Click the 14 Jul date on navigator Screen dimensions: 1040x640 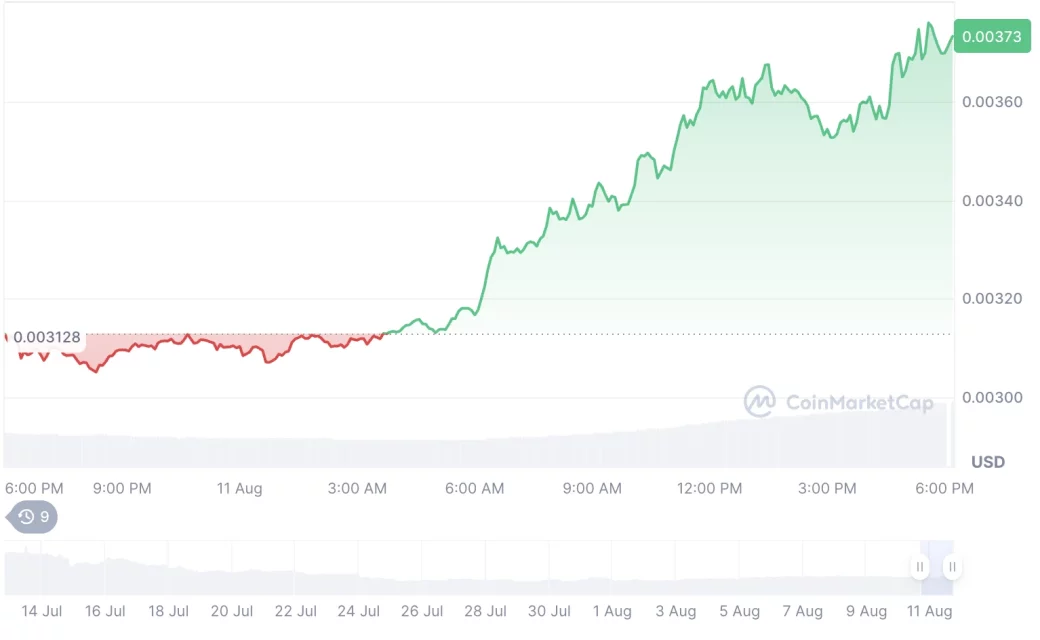(41, 611)
